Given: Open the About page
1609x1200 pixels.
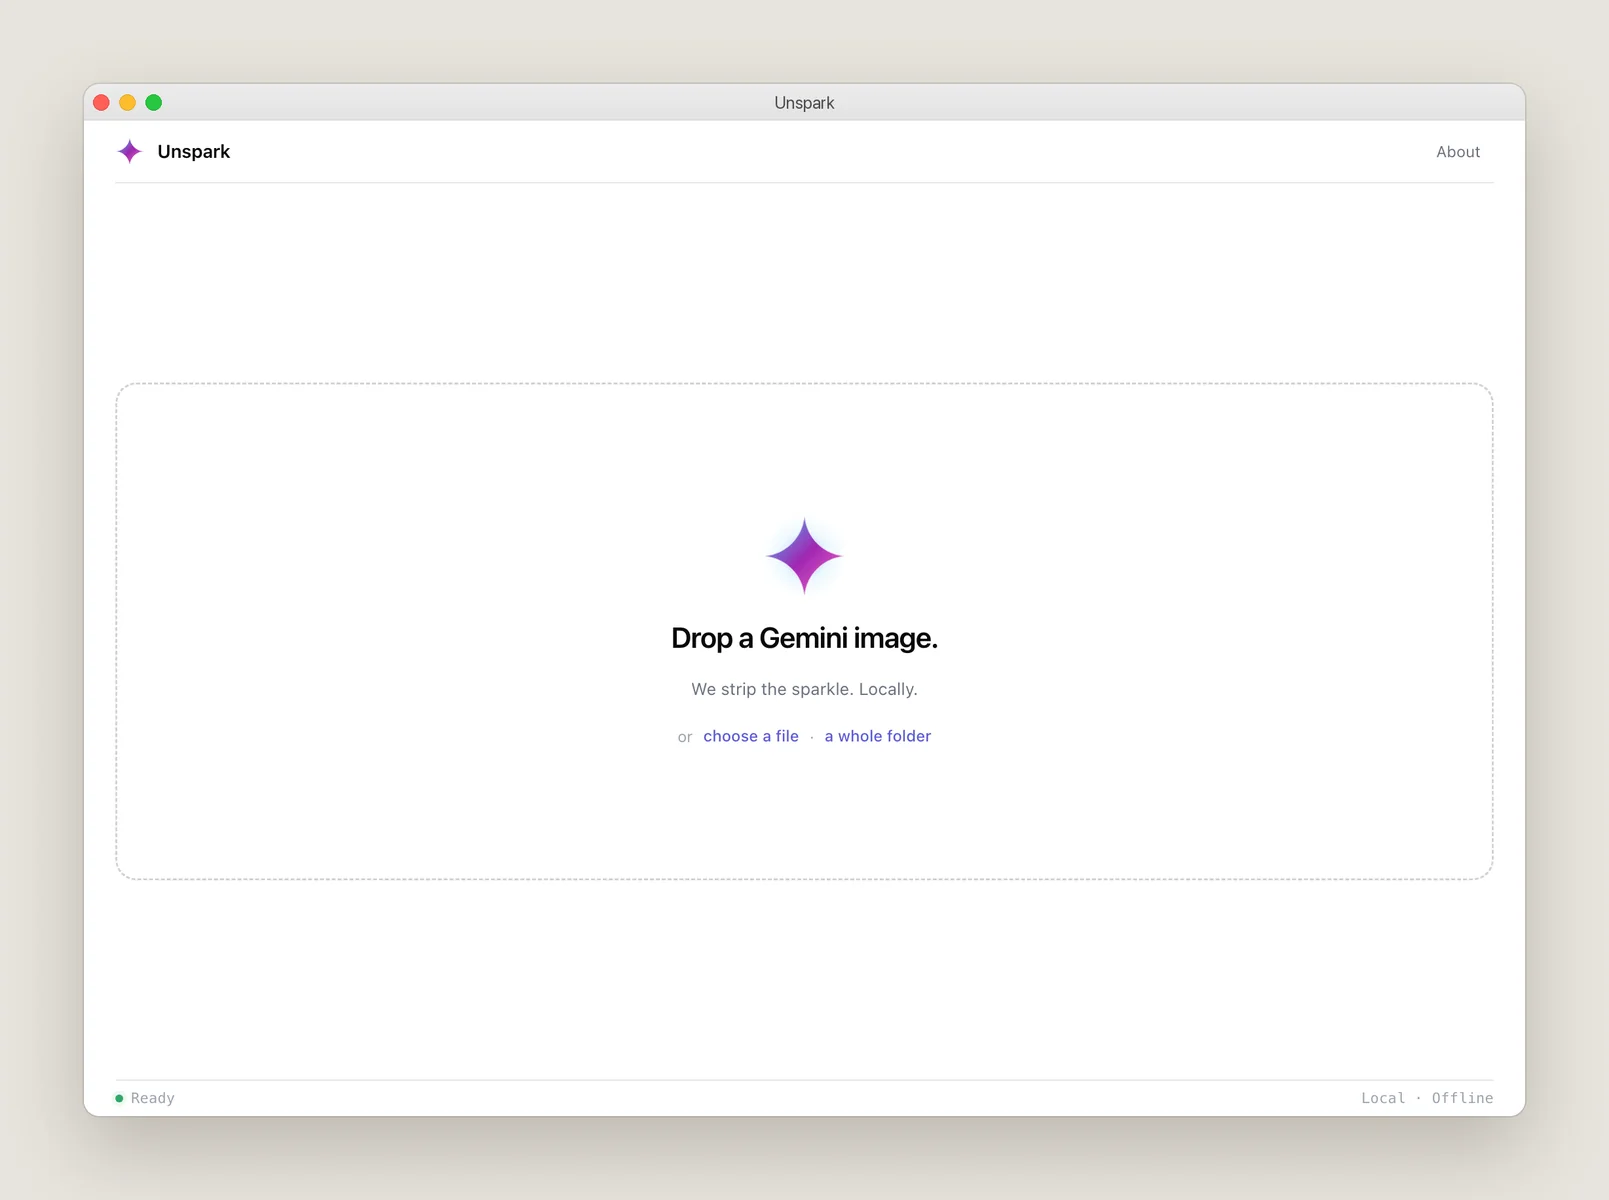Looking at the screenshot, I should tap(1458, 152).
